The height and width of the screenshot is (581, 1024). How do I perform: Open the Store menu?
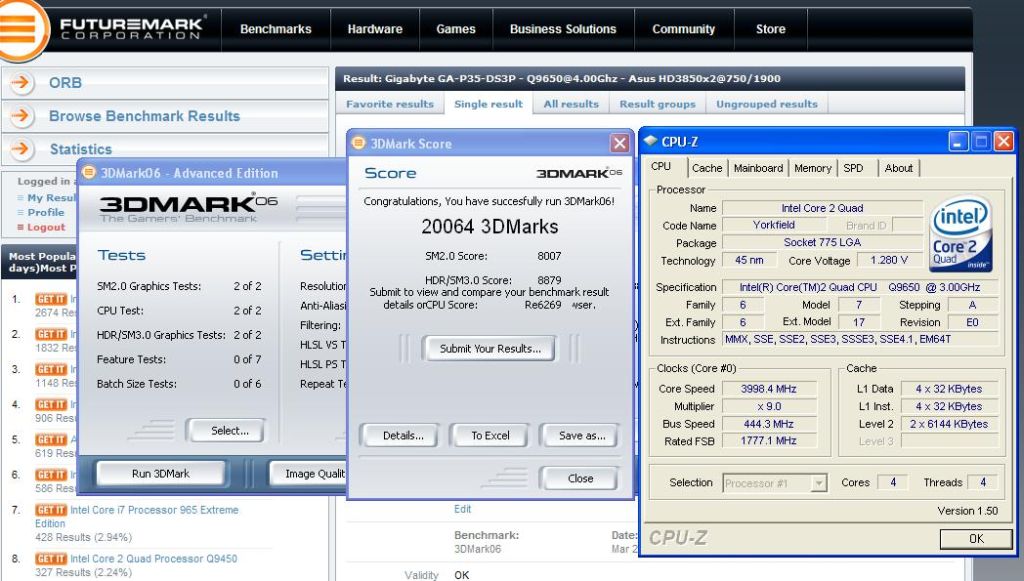coord(771,29)
